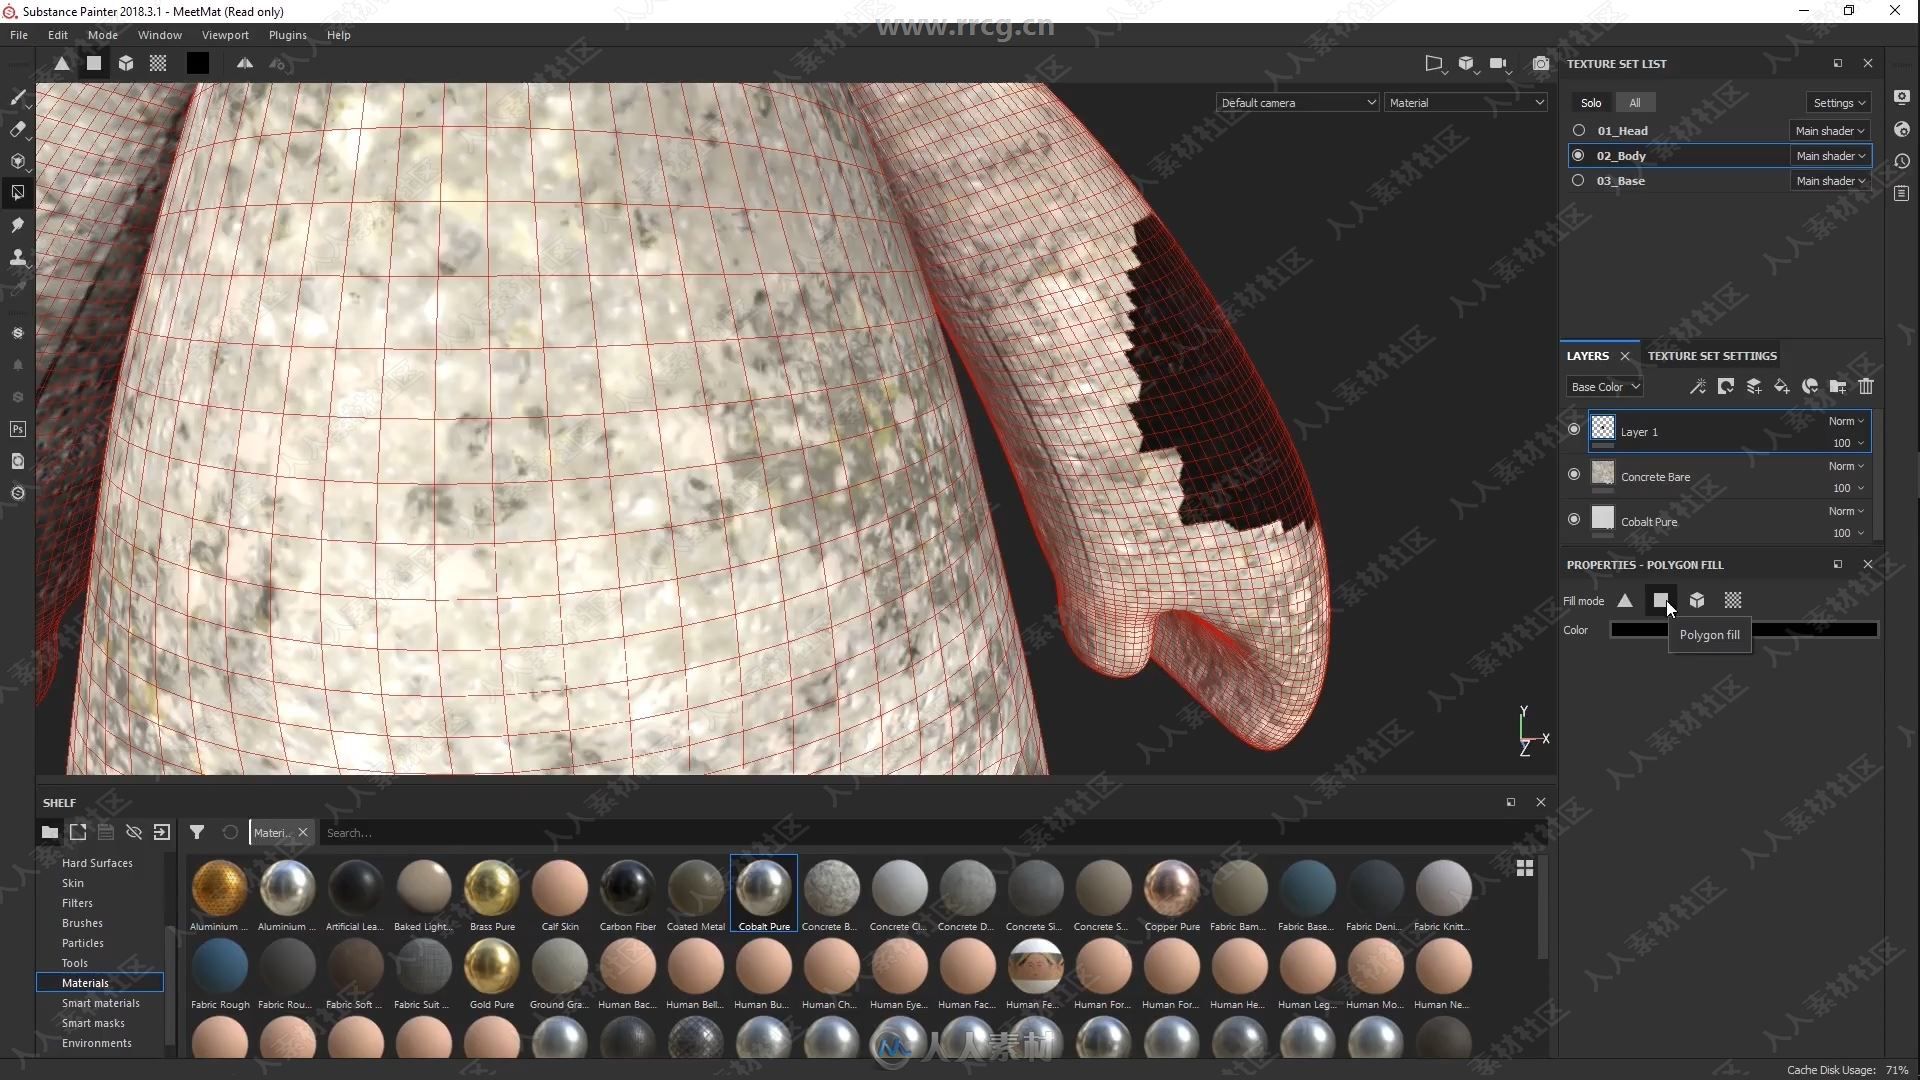Open the Texture Set Settings tab

pyautogui.click(x=1712, y=355)
